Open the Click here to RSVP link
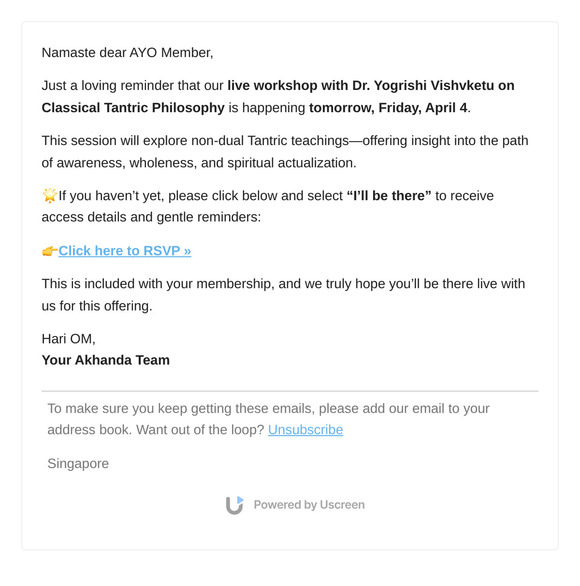 pyautogui.click(x=124, y=251)
